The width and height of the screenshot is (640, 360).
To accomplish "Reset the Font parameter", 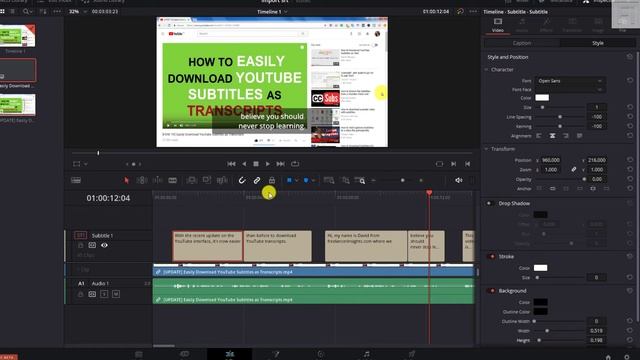I will tap(630, 81).
